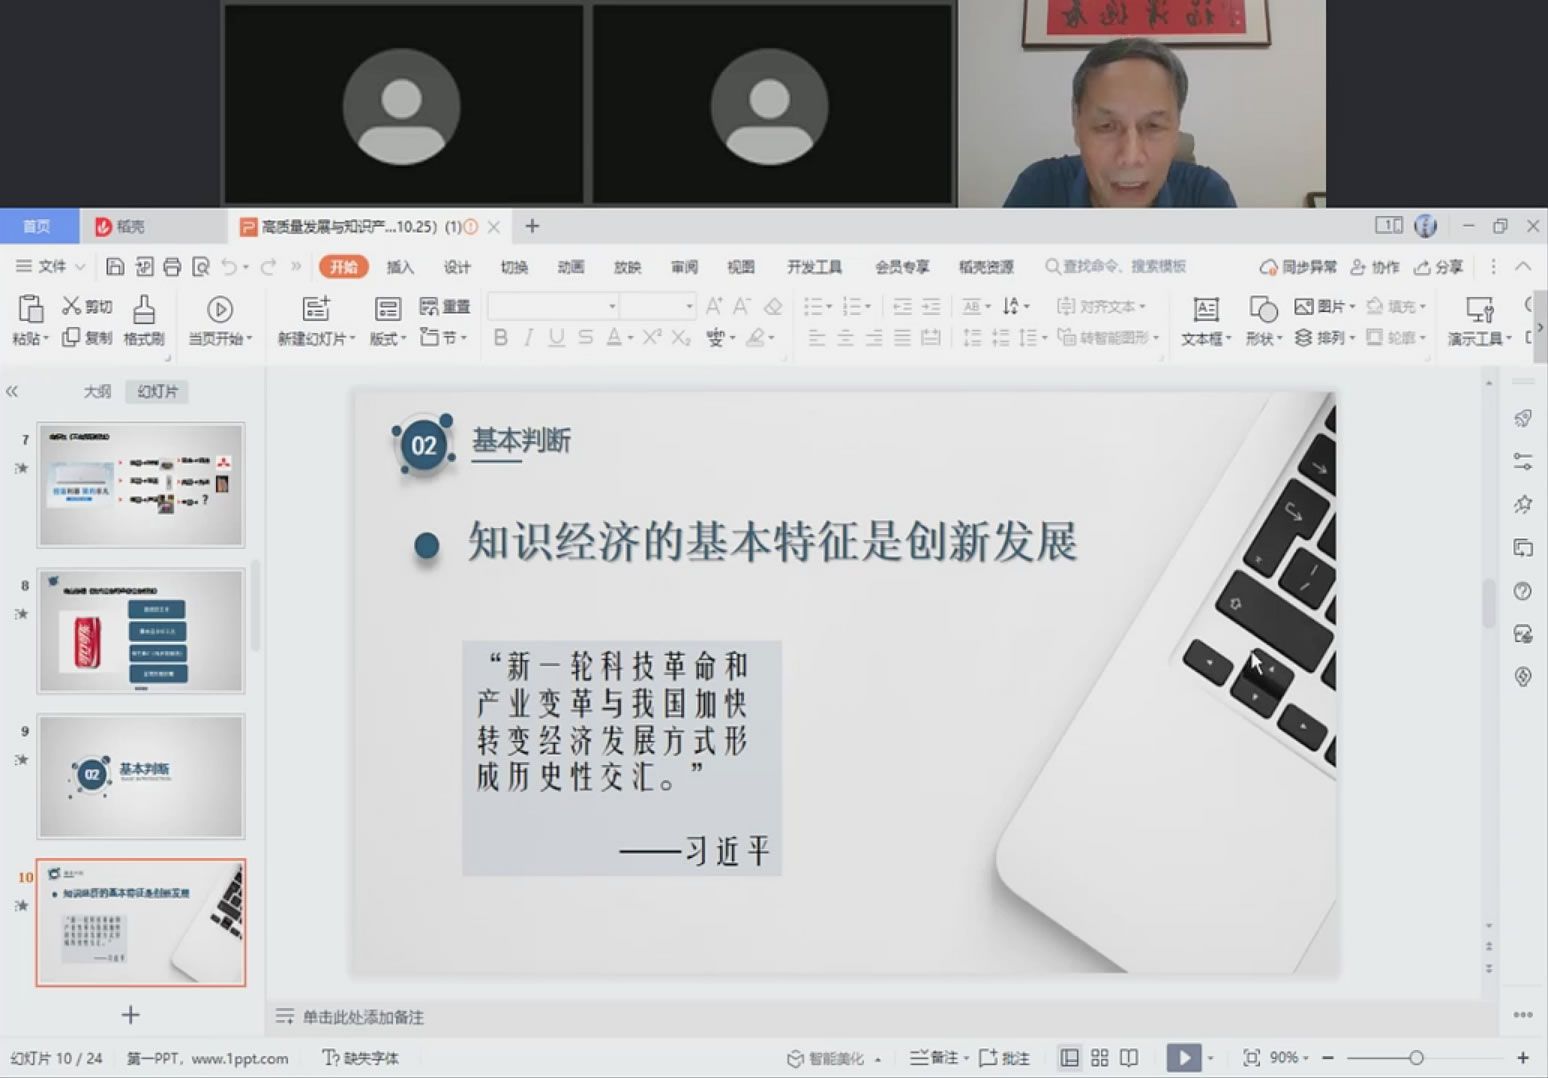Viewport: 1548px width, 1078px height.
Task: Start slideshow from the status bar play button
Action: click(1183, 1057)
